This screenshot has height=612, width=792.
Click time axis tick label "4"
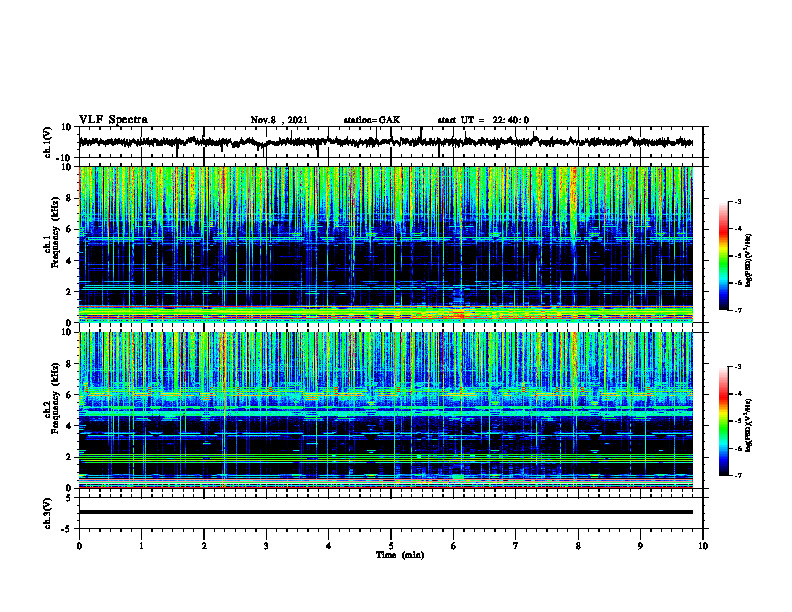(x=329, y=546)
